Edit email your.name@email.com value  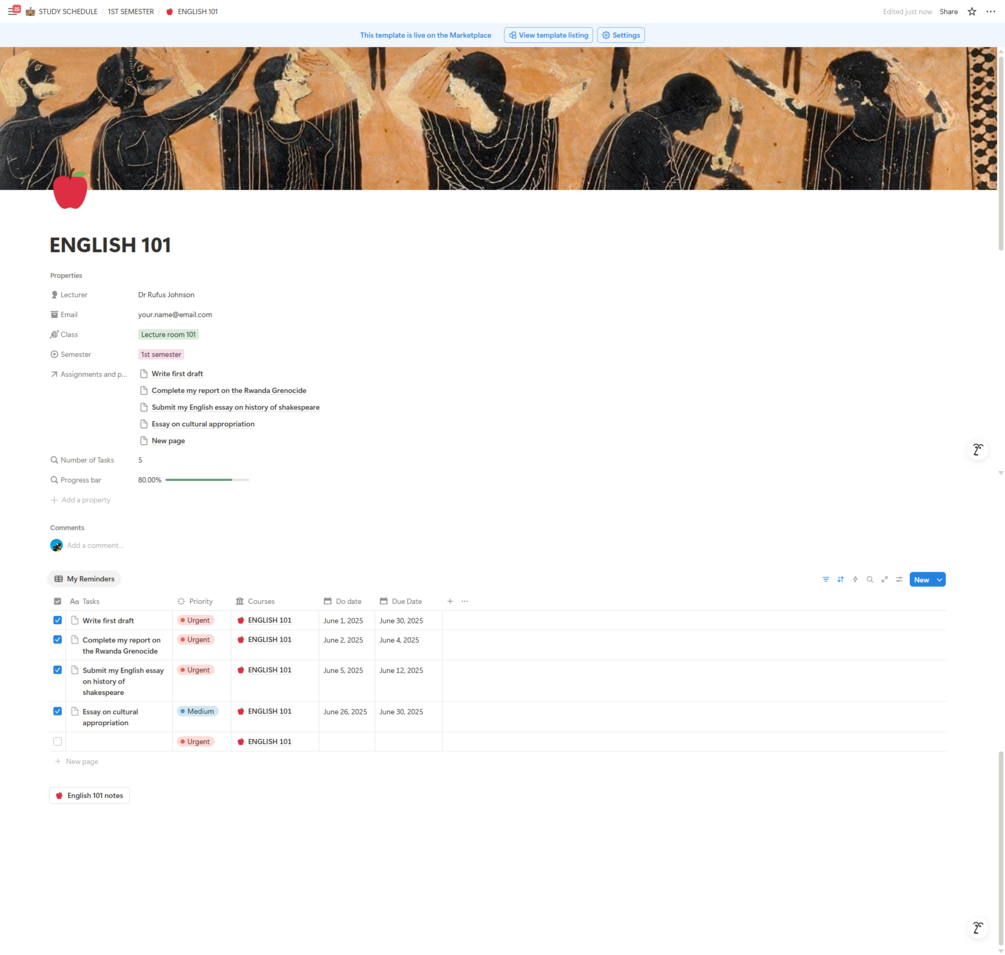175,315
